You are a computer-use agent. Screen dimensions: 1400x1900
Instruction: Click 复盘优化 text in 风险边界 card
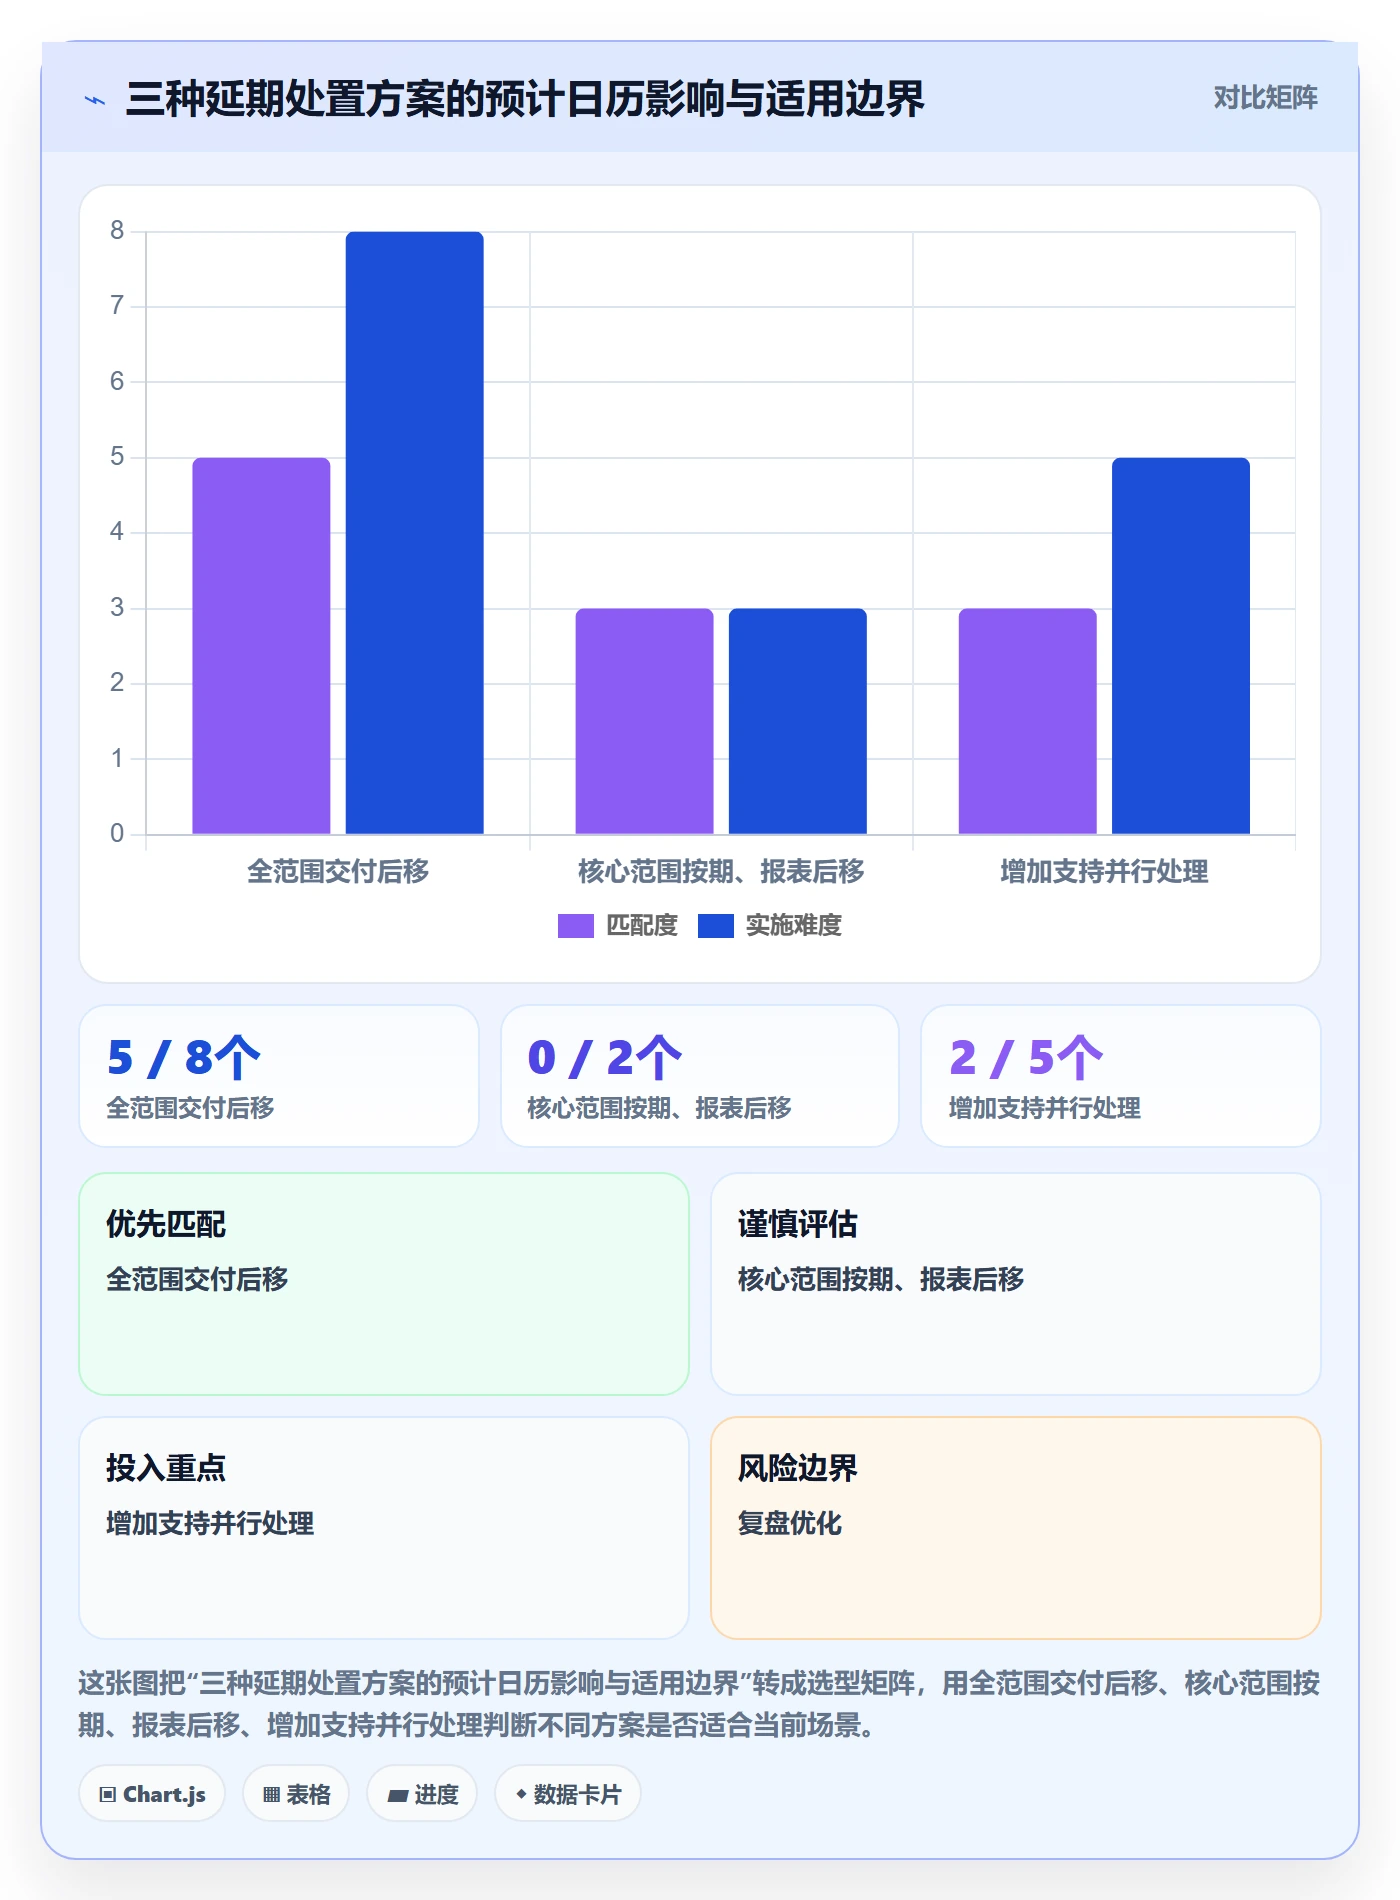point(790,1523)
